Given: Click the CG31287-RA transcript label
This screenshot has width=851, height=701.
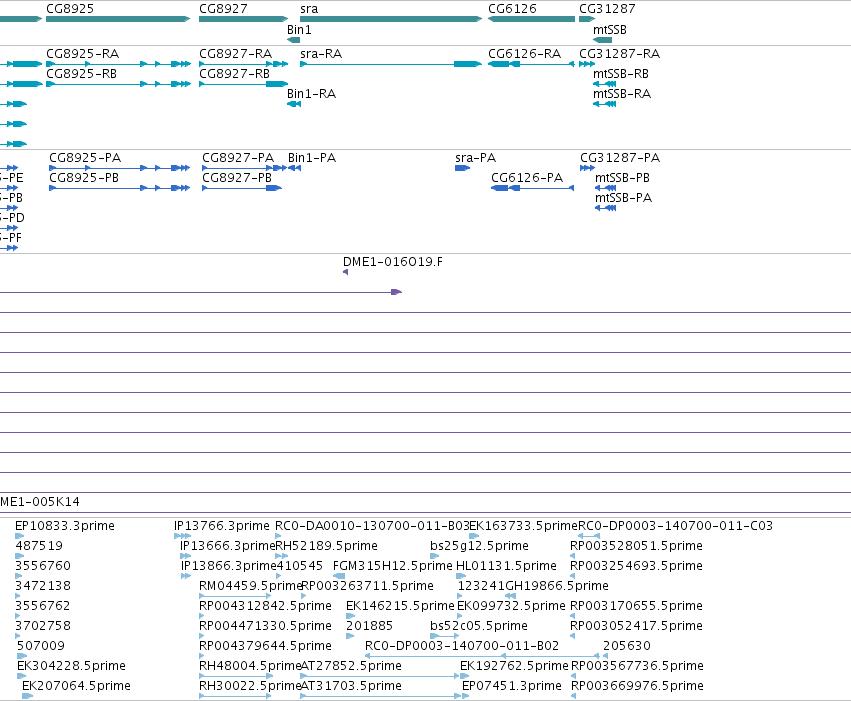Looking at the screenshot, I should (619, 54).
